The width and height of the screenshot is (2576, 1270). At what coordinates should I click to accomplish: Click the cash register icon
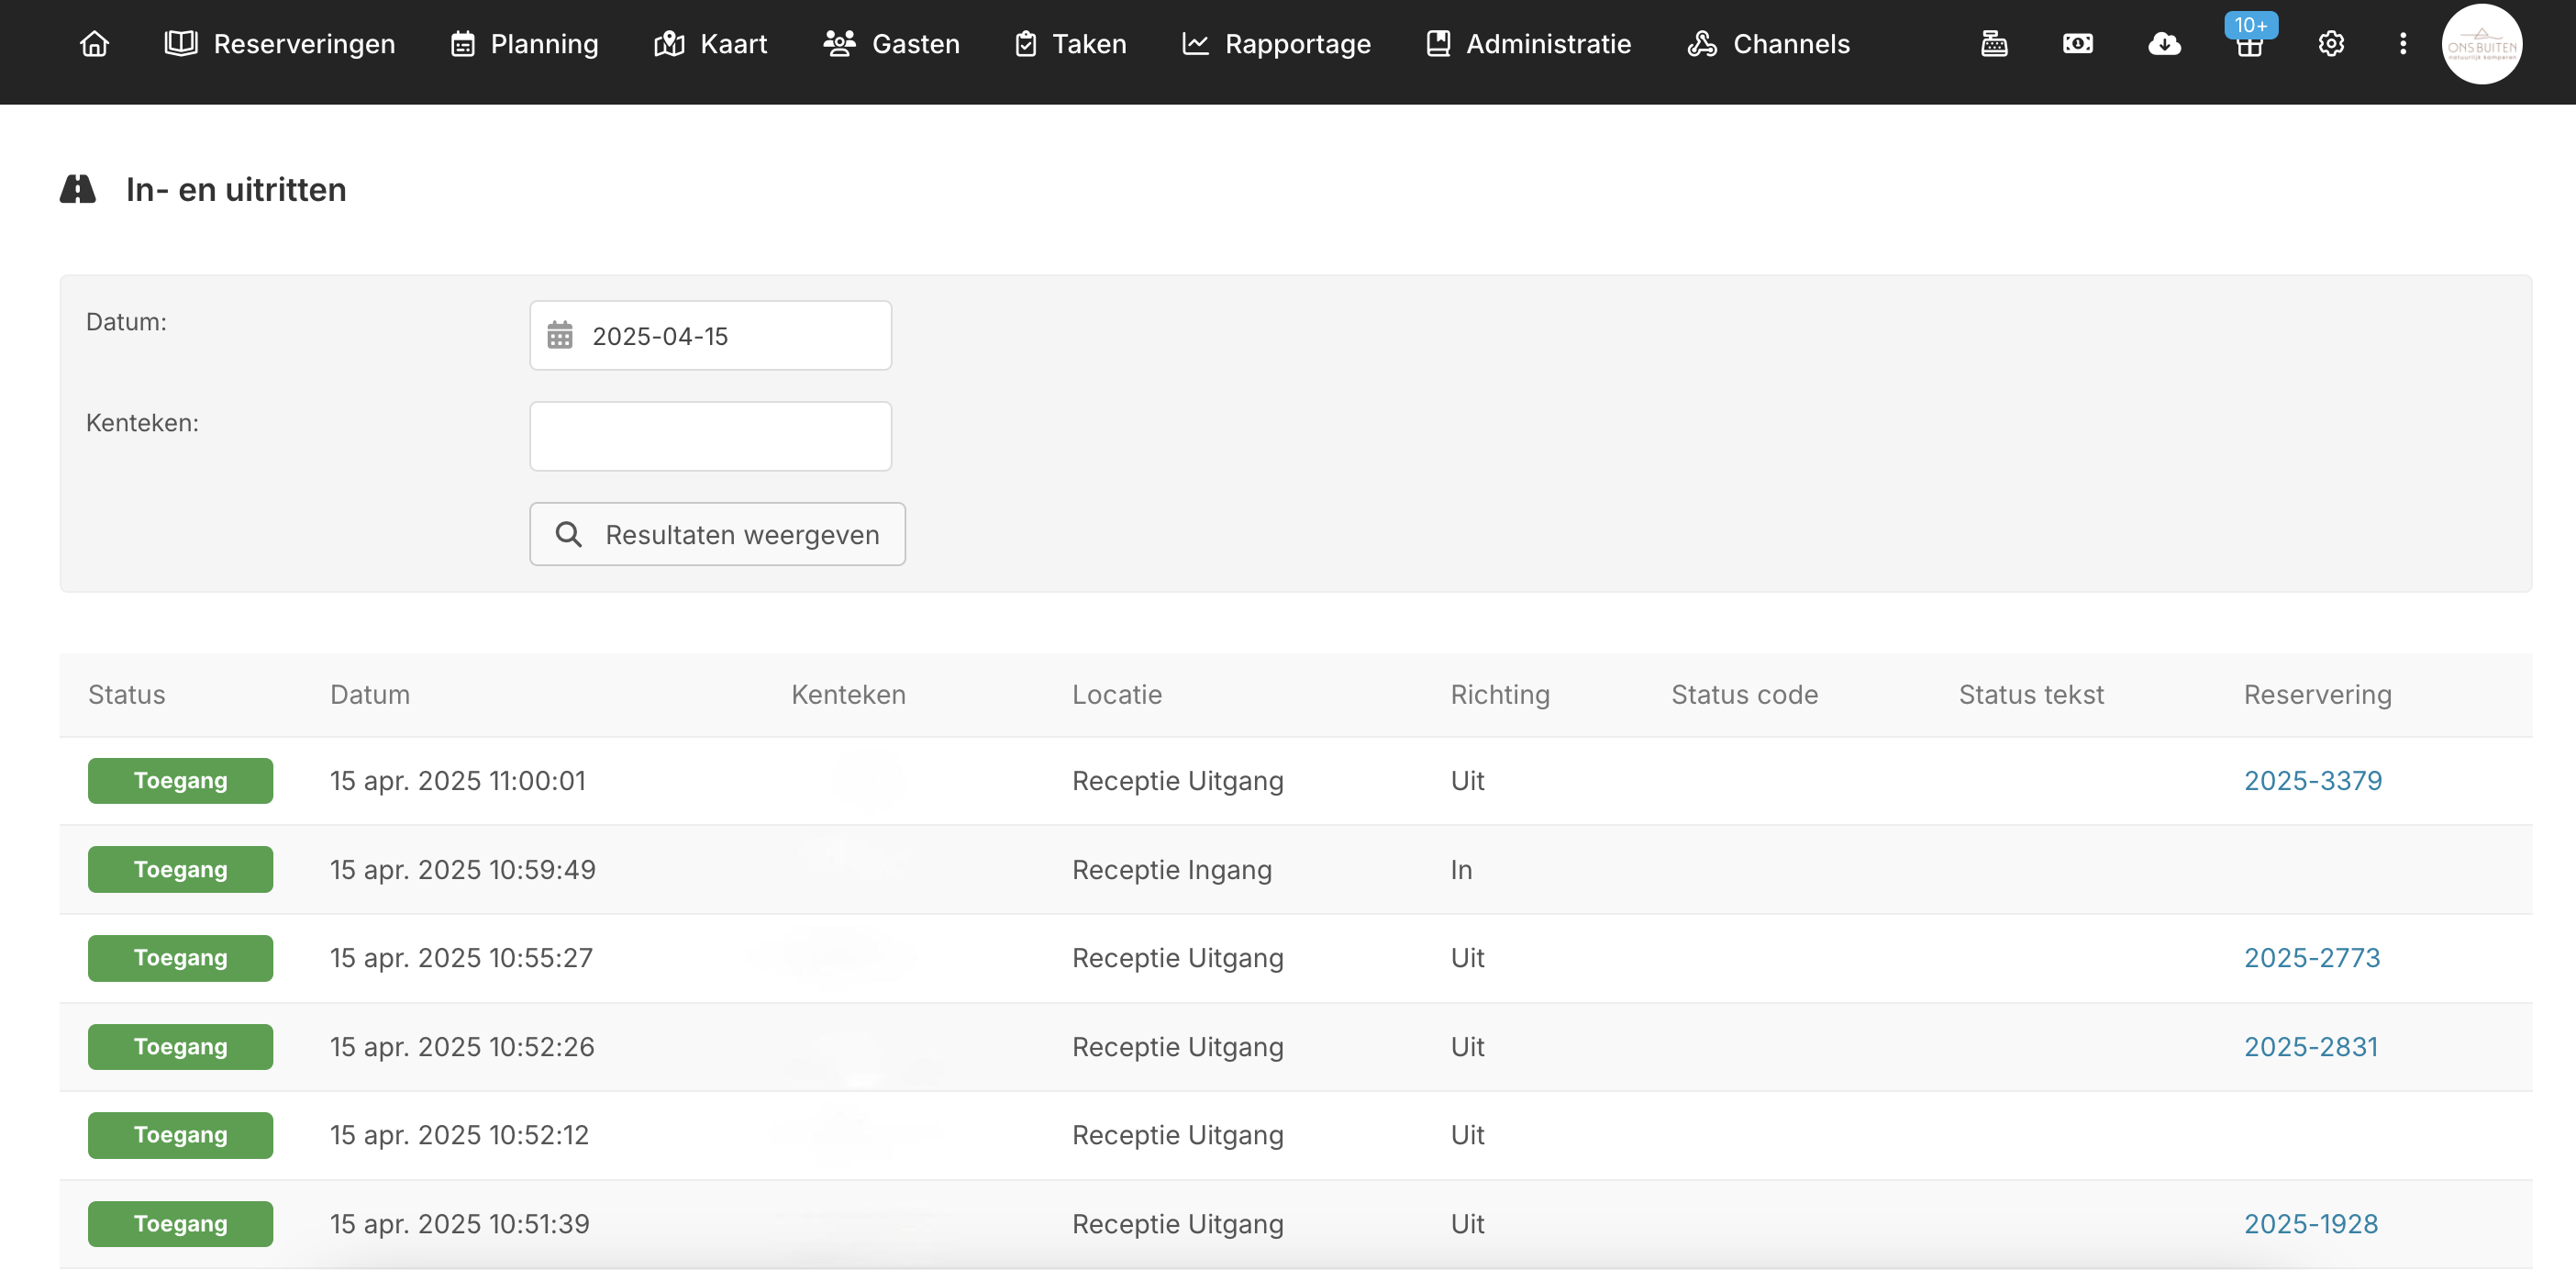(x=1994, y=44)
